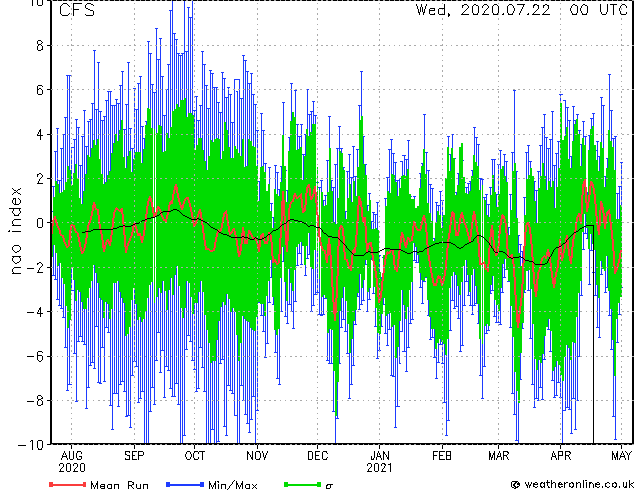Click the y-axis value 8
The height and width of the screenshot is (490, 634).
point(40,45)
